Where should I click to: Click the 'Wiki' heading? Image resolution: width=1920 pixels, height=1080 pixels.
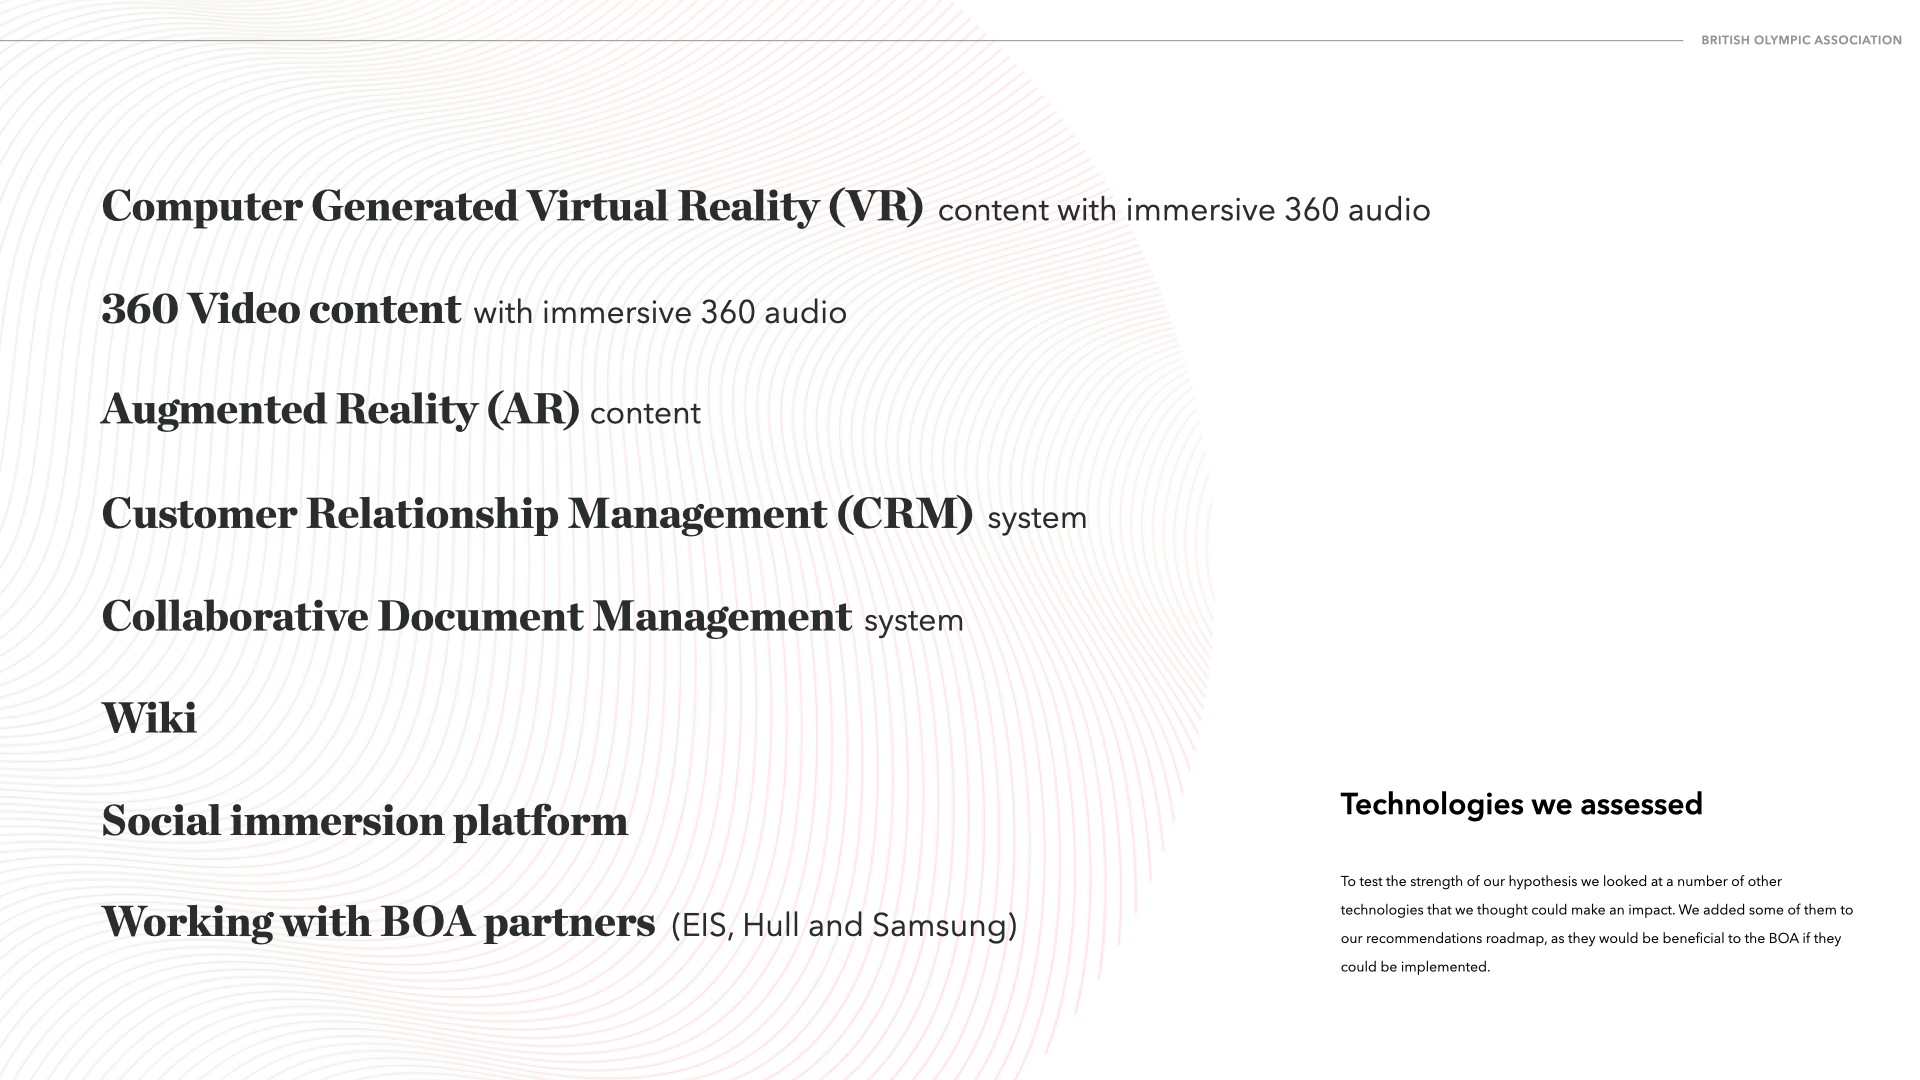(149, 719)
